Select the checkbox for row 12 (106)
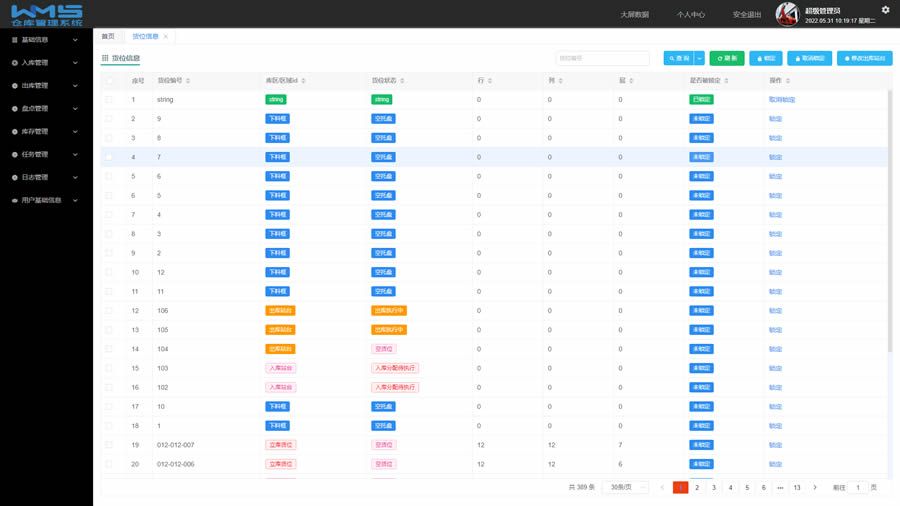 (x=109, y=310)
